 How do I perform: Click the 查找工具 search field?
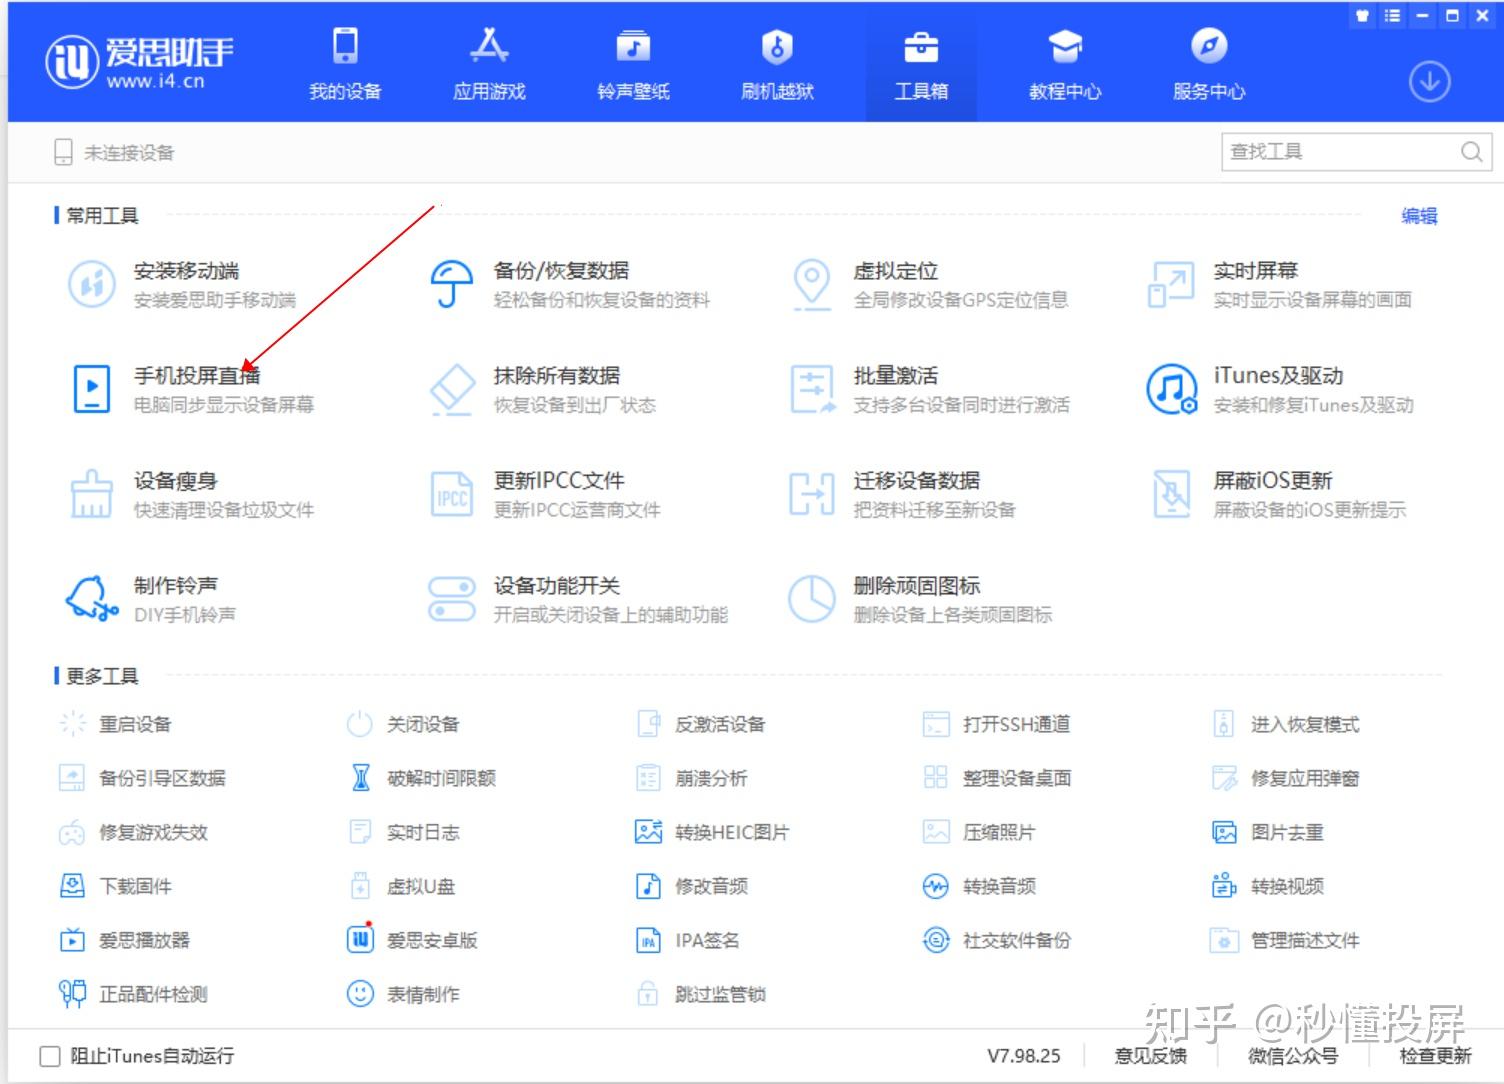pos(1356,152)
